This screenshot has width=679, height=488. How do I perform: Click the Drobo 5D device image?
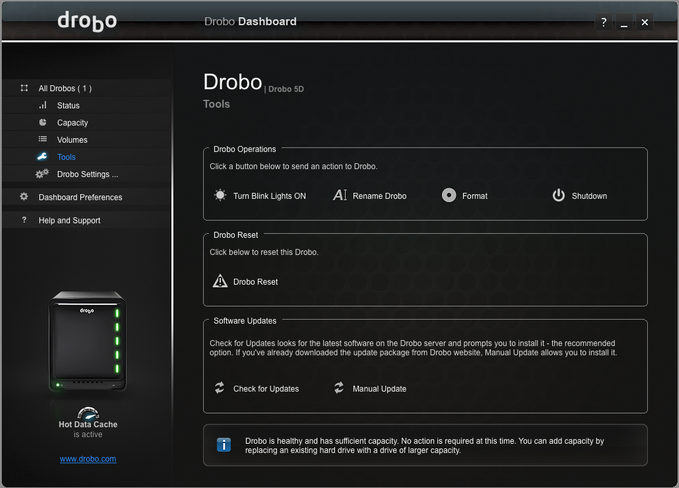pyautogui.click(x=87, y=341)
